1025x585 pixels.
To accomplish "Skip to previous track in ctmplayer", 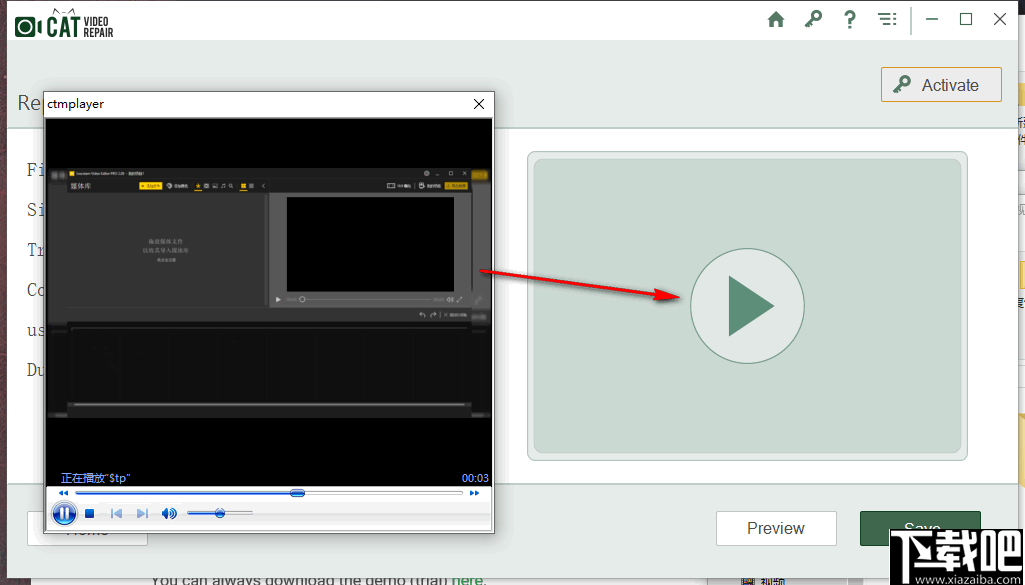I will 116,514.
